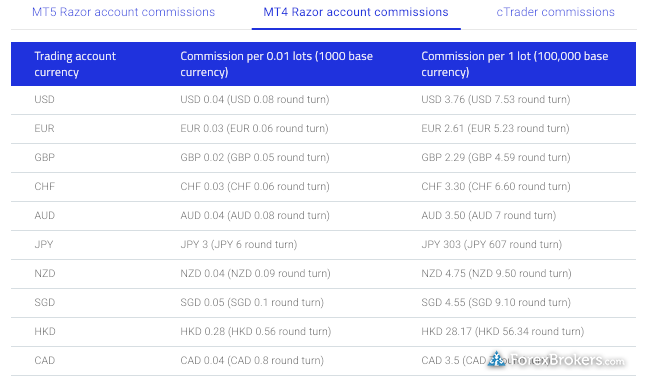
Task: Select the HKD currency row label
Action: click(x=45, y=331)
